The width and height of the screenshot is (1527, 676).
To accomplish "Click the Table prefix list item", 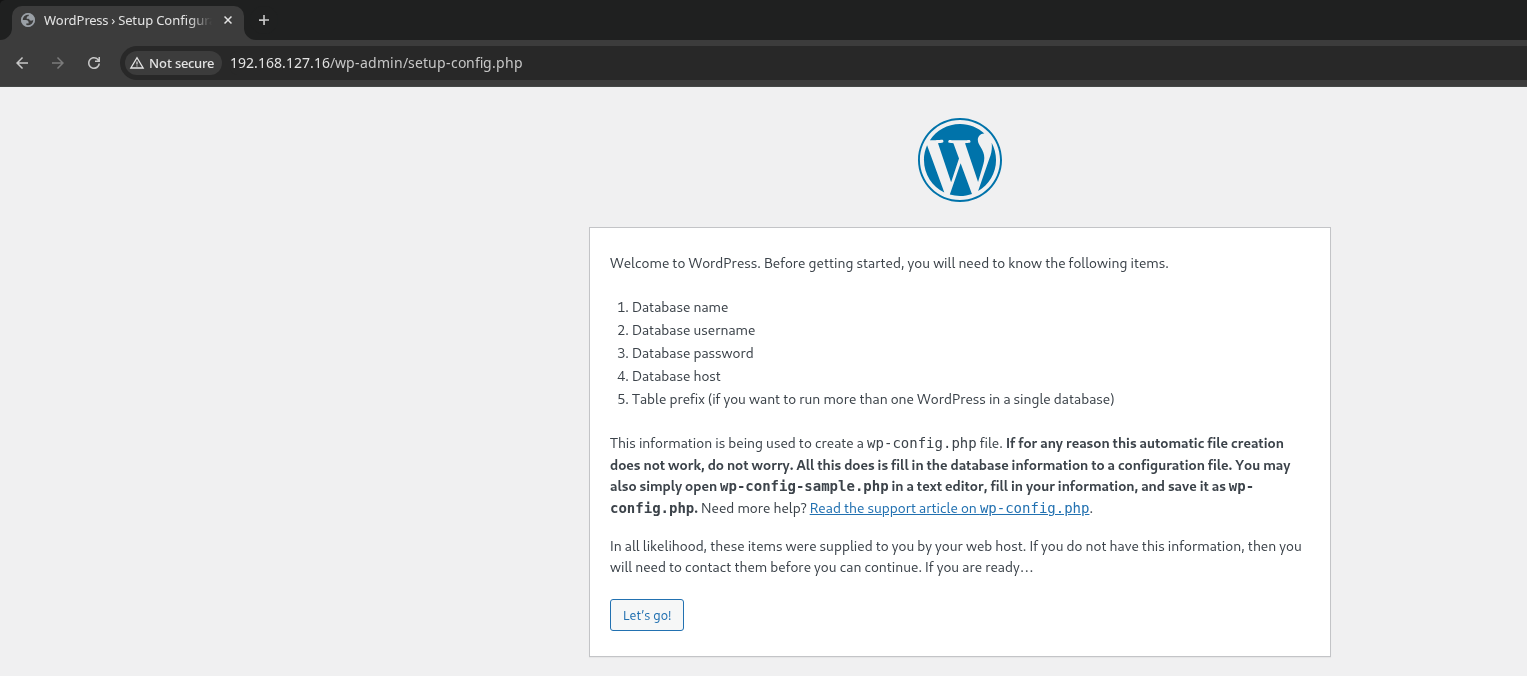I will click(872, 399).
